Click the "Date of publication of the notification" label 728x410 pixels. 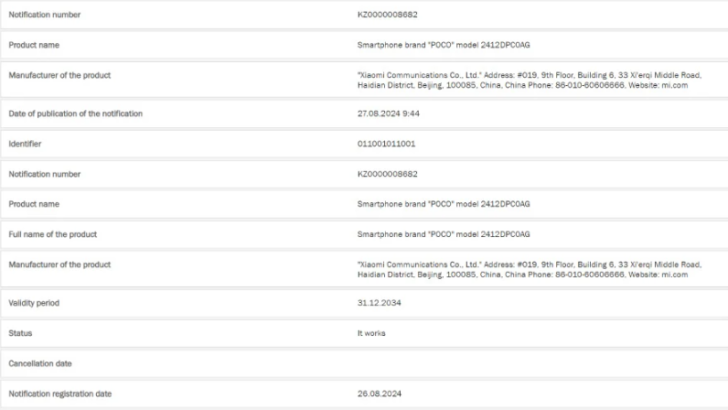tap(75, 114)
